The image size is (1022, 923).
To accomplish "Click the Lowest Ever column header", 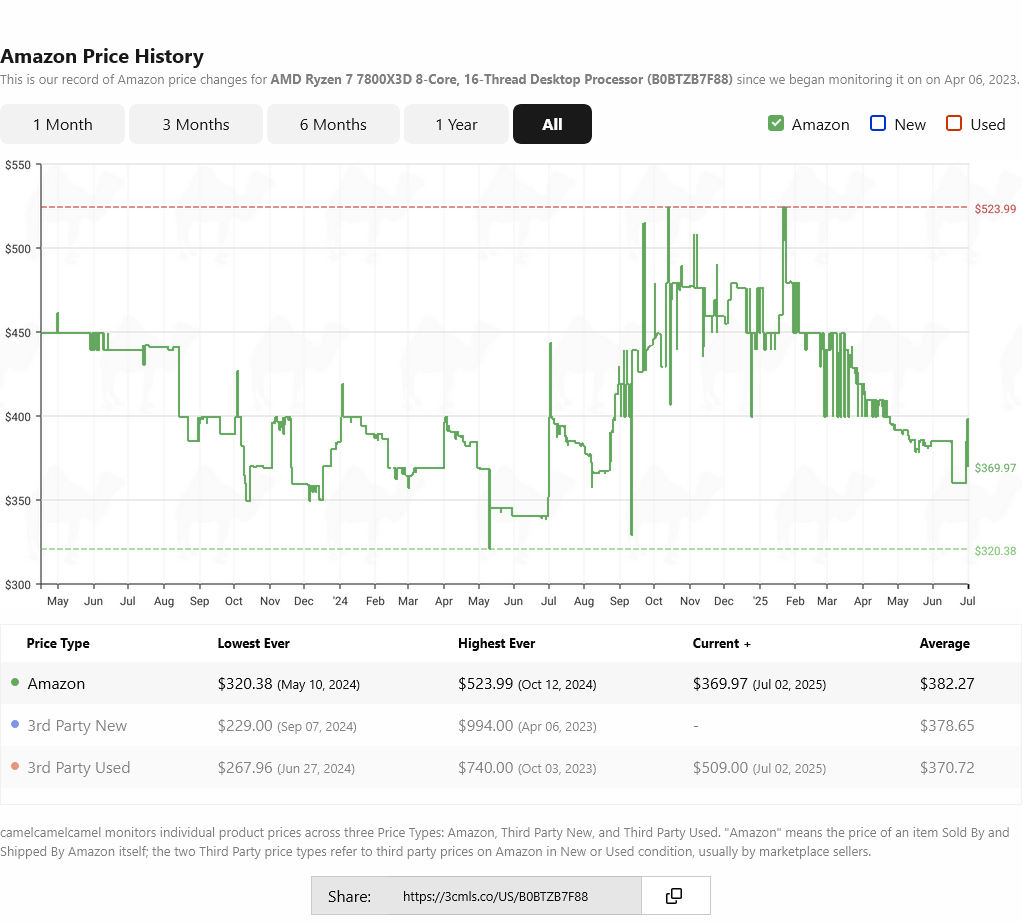I will 254,643.
